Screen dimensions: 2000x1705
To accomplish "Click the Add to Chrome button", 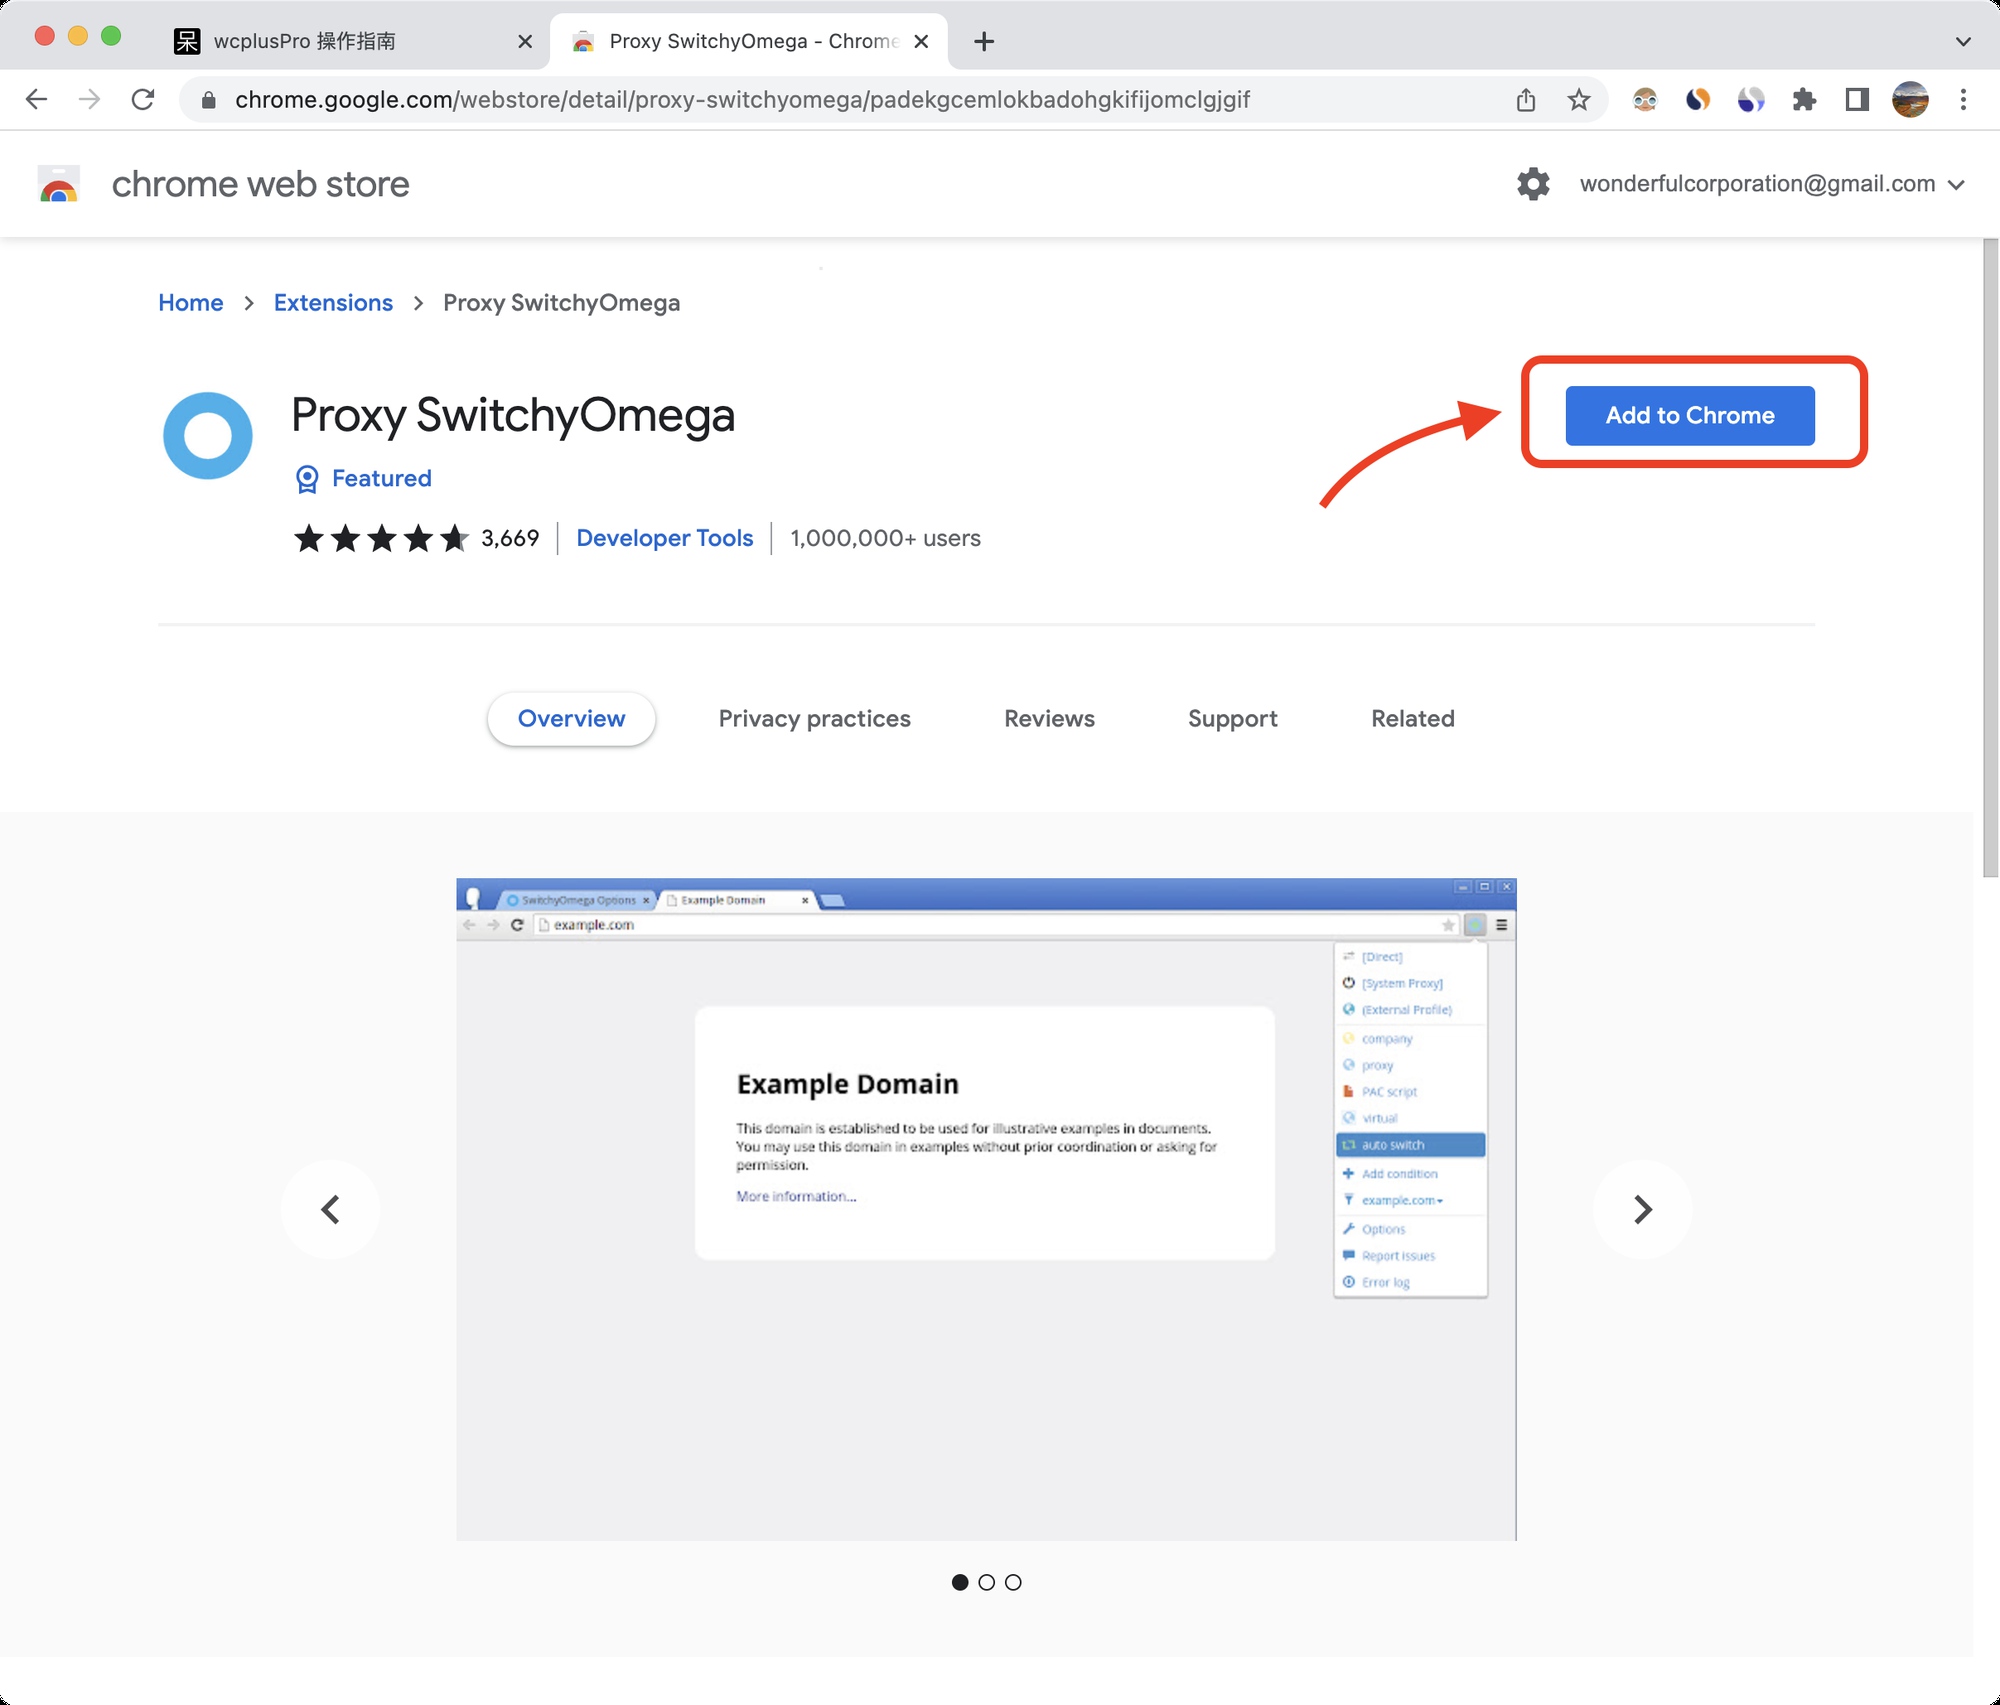I will pos(1690,416).
